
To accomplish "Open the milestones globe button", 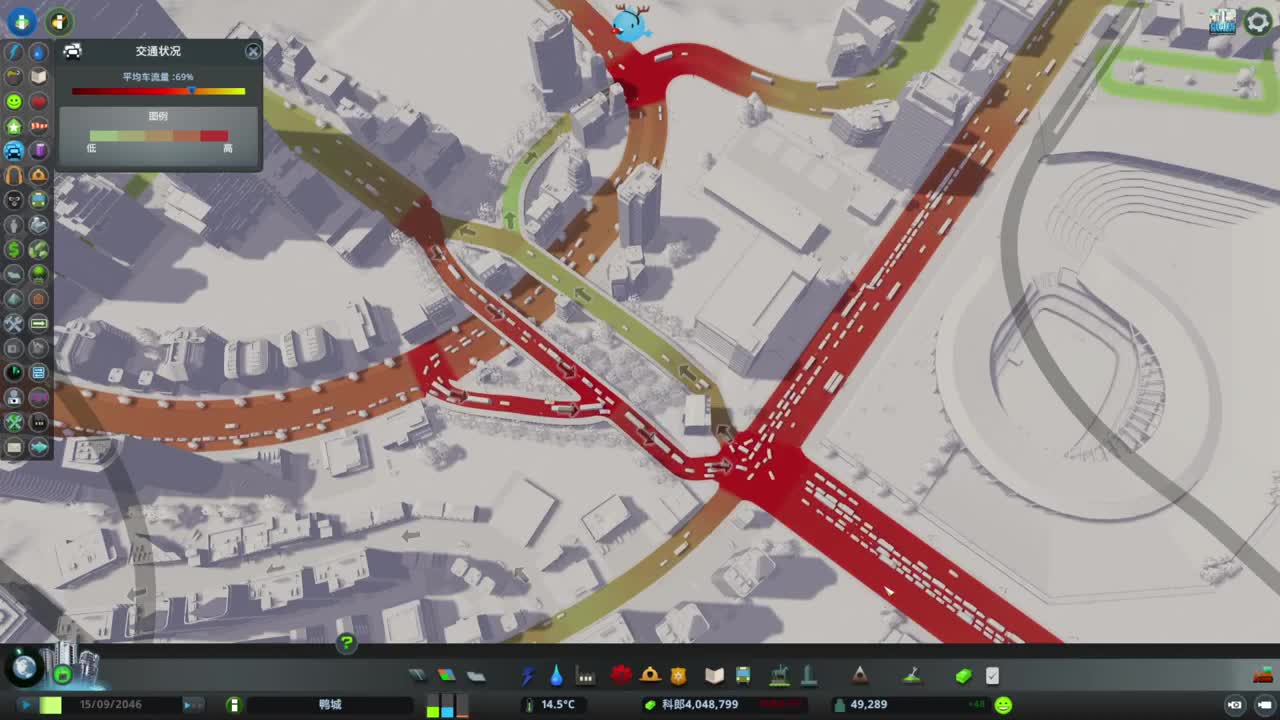I will (23, 667).
